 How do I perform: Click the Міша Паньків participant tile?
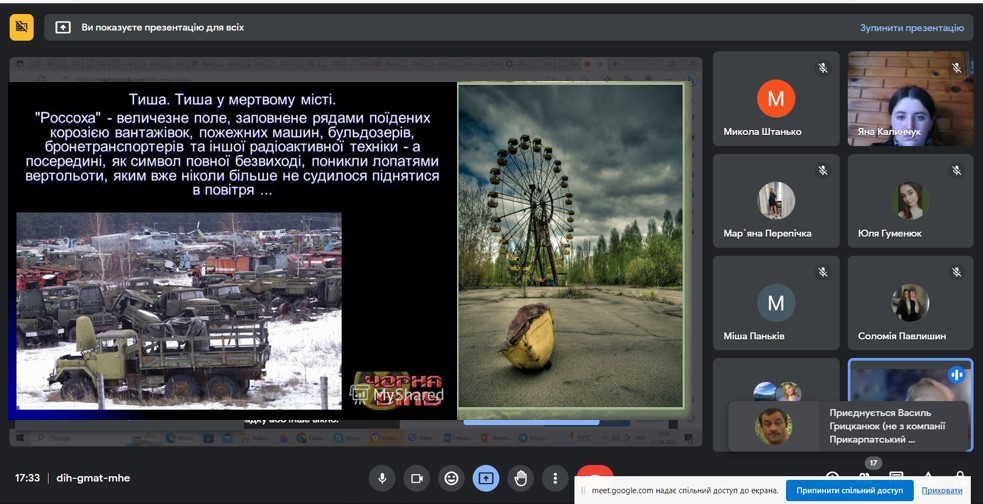775,304
